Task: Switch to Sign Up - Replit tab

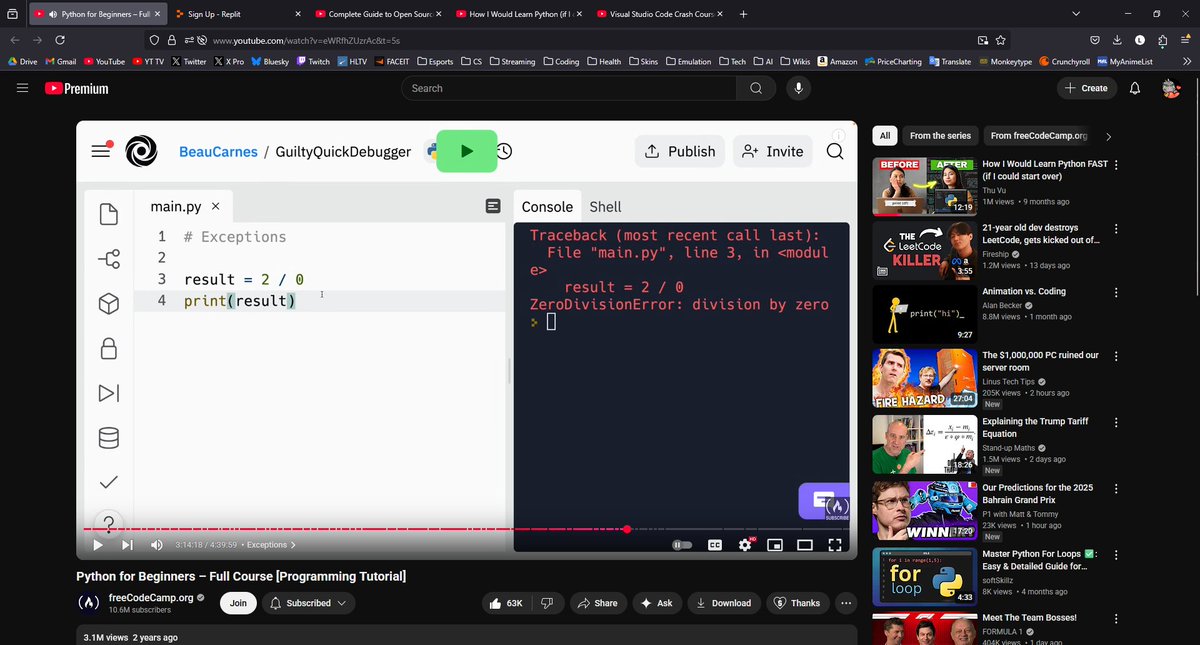Action: [x=238, y=14]
